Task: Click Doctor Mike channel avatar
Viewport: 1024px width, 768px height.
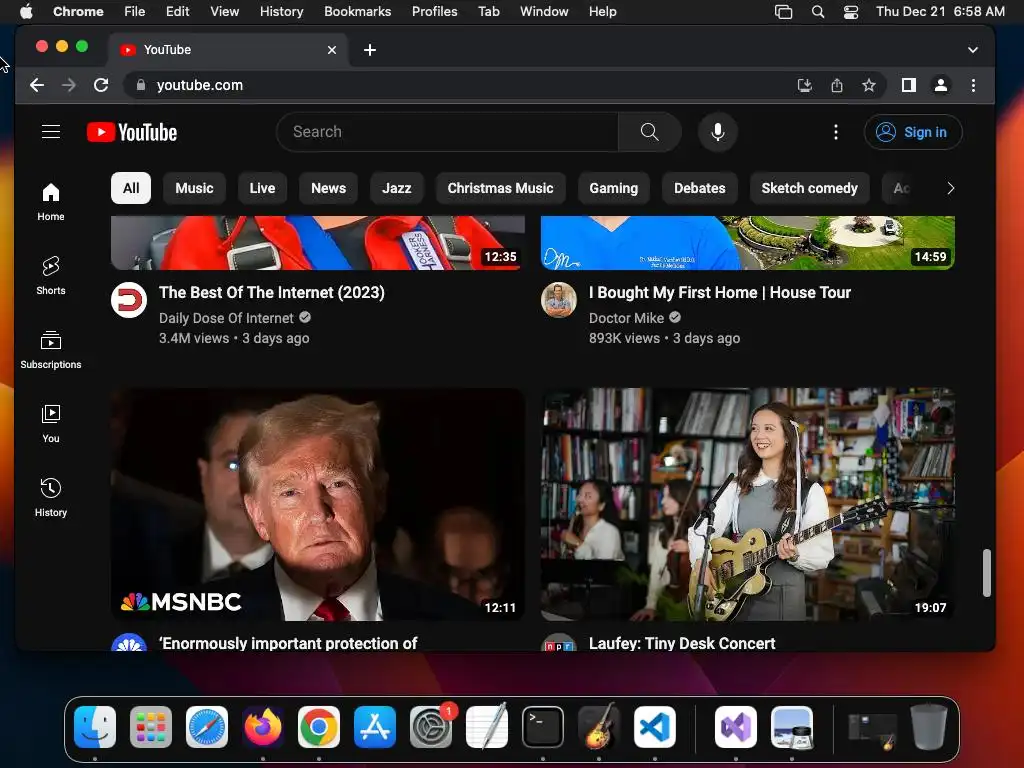Action: [558, 300]
